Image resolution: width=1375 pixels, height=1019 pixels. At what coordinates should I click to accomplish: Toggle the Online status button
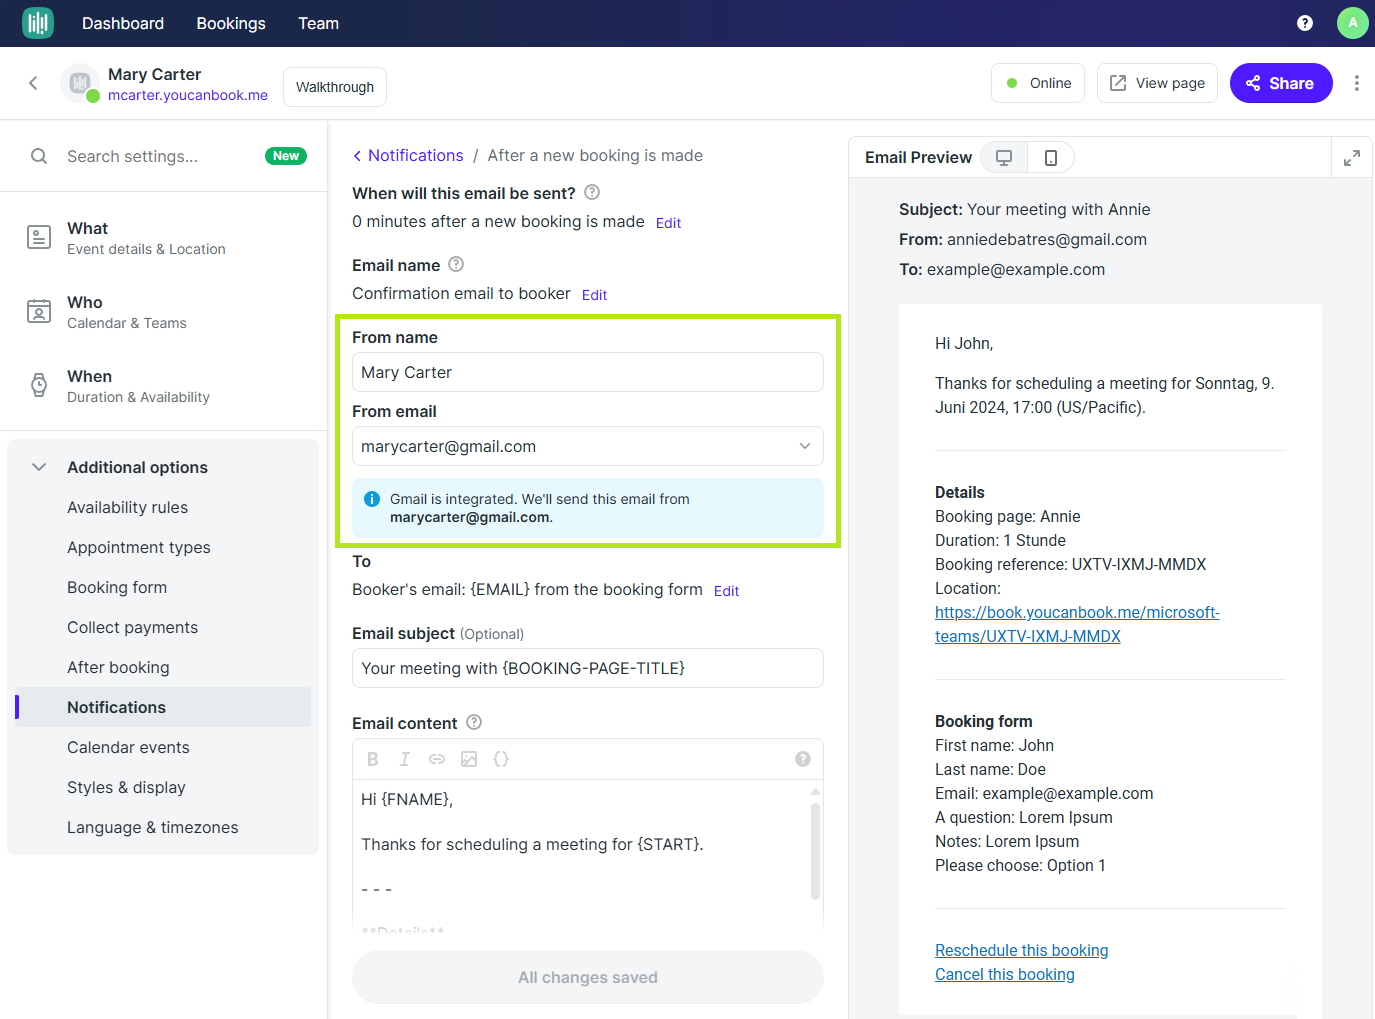coord(1038,83)
